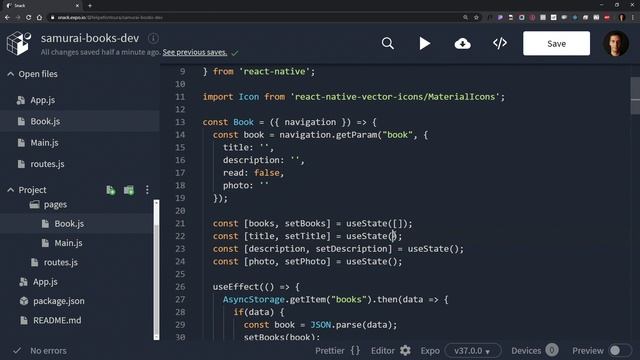Click the project panel vertical scrollbar
This screenshot has width=640, height=360.
click(156, 270)
